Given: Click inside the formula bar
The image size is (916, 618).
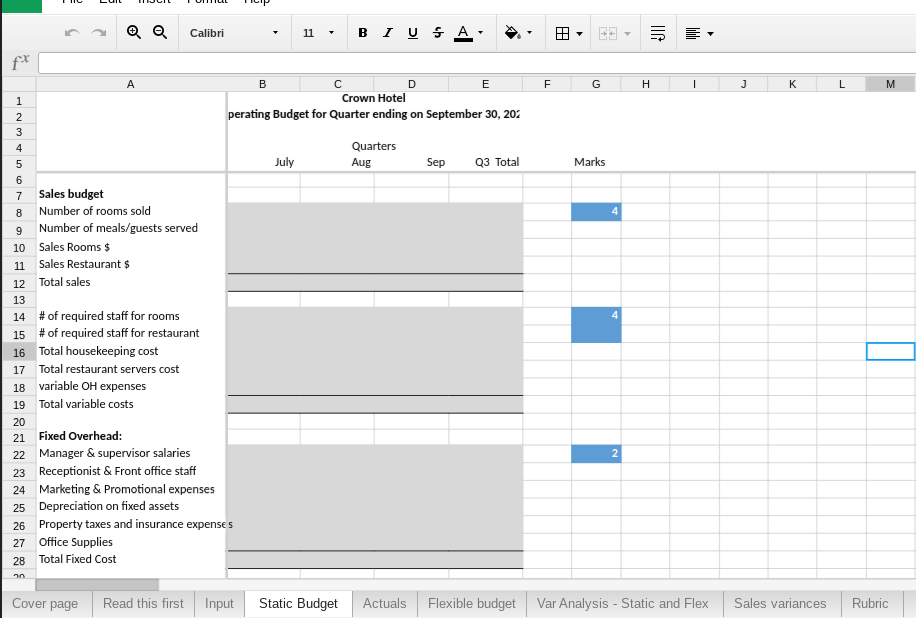Looking at the screenshot, I should click(x=400, y=62).
